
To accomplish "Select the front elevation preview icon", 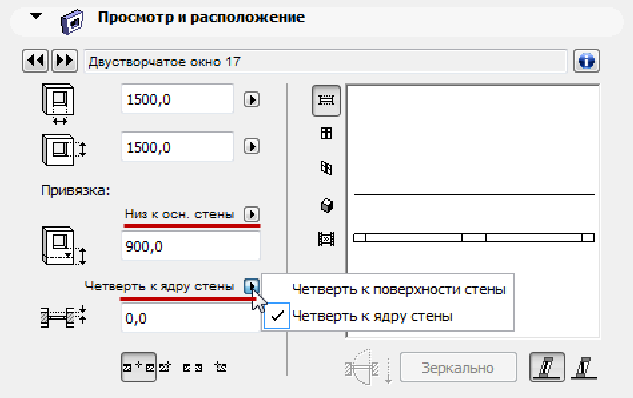I will coord(326,133).
